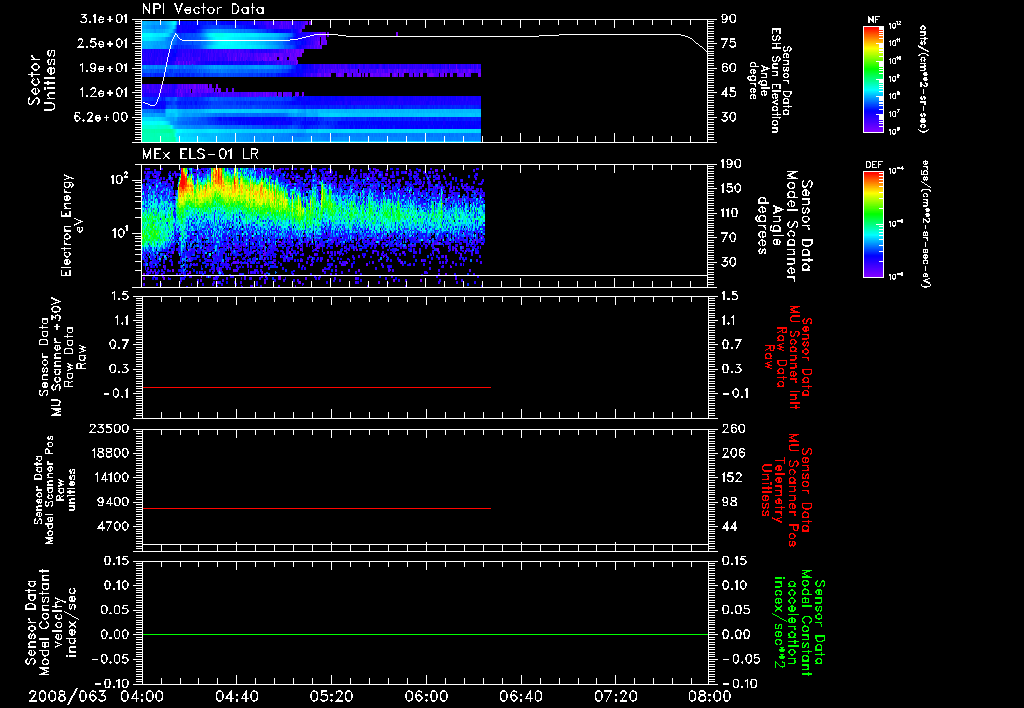Image resolution: width=1024 pixels, height=708 pixels.
Task: Select the green "Model Constant acceleration" label
Action: tap(798, 622)
